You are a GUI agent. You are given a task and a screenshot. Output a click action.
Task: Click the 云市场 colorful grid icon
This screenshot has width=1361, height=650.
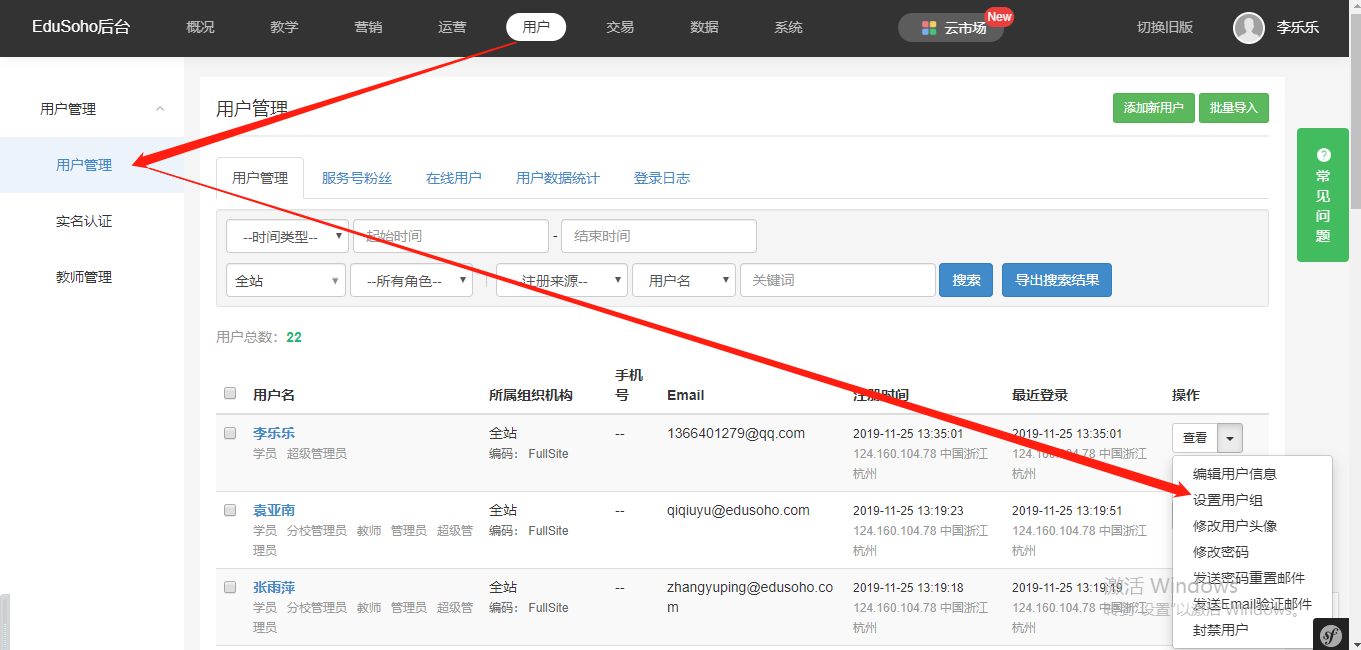coord(929,28)
